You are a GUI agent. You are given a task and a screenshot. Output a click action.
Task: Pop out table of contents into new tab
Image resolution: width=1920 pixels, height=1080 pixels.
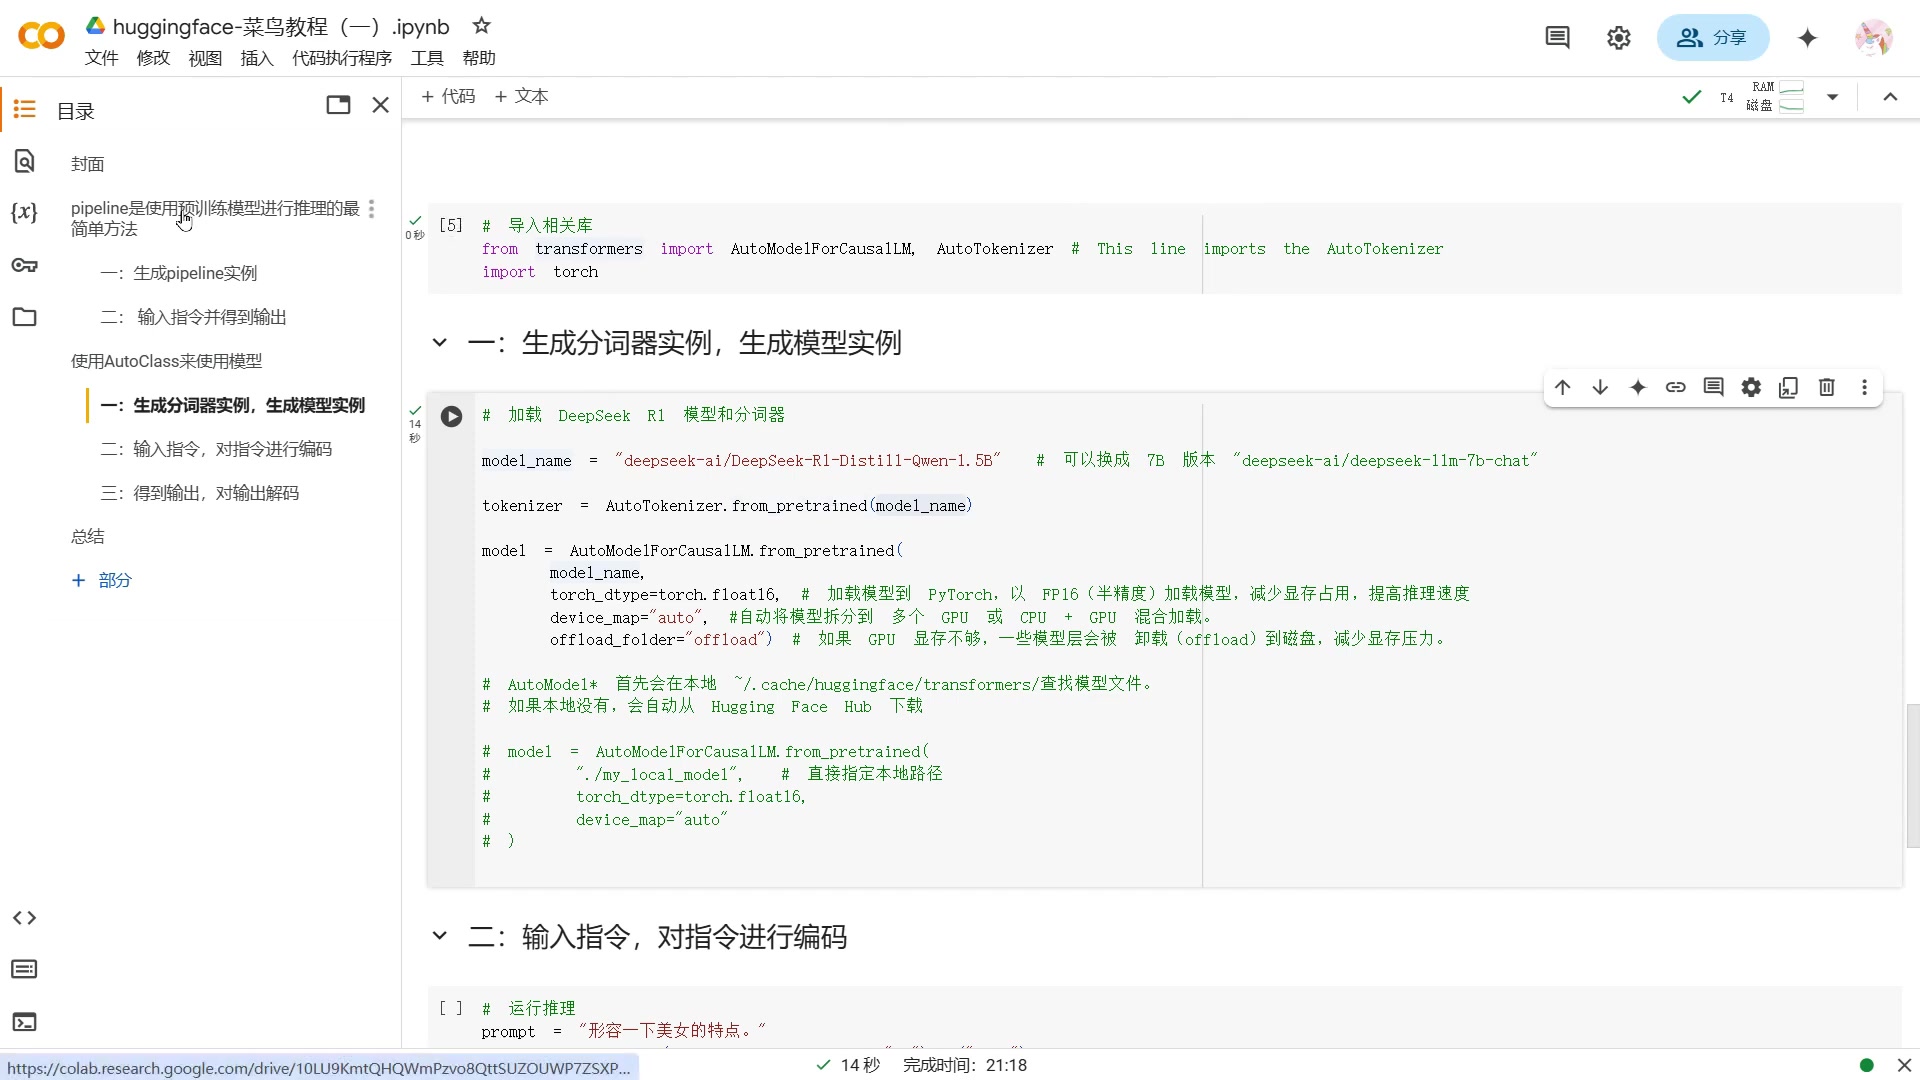[338, 105]
